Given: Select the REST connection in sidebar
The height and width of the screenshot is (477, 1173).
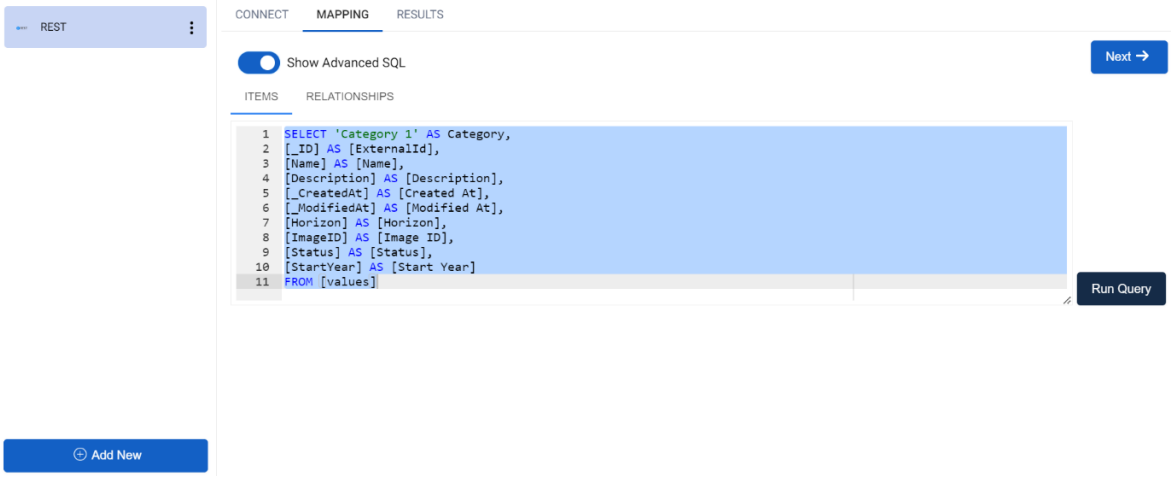Looking at the screenshot, I should [100, 28].
